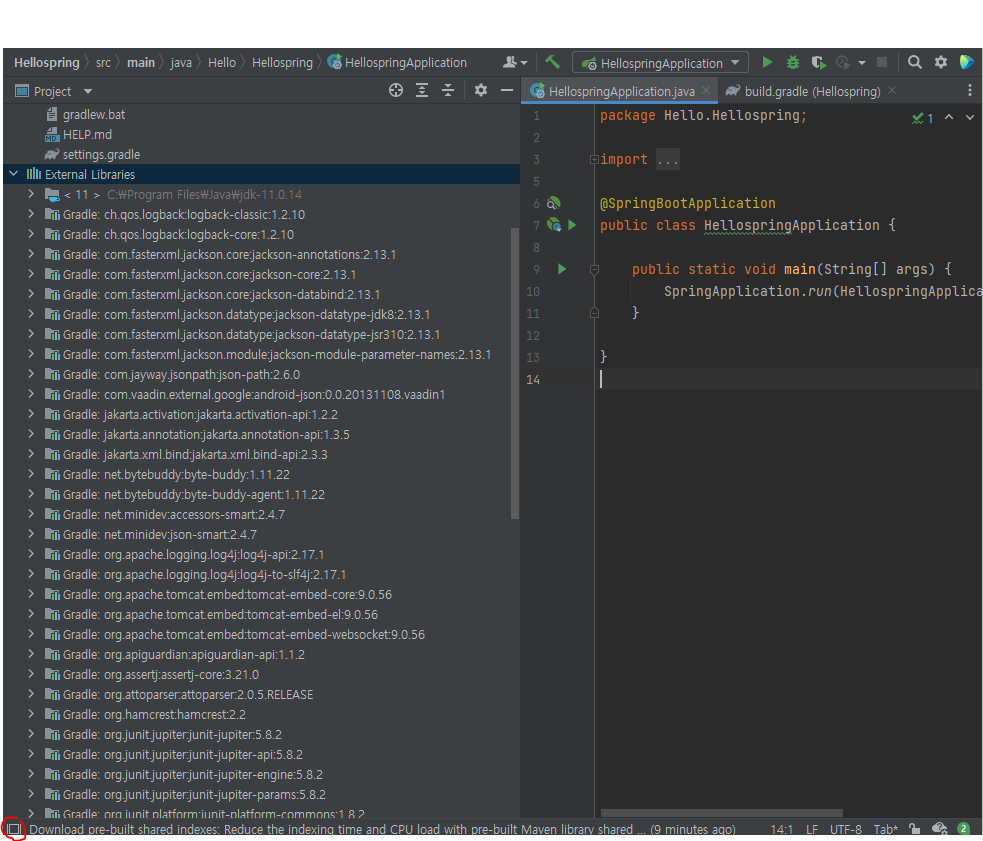983x841 pixels.
Task: Expand the JDK 11 library node
Action: [x=31, y=194]
